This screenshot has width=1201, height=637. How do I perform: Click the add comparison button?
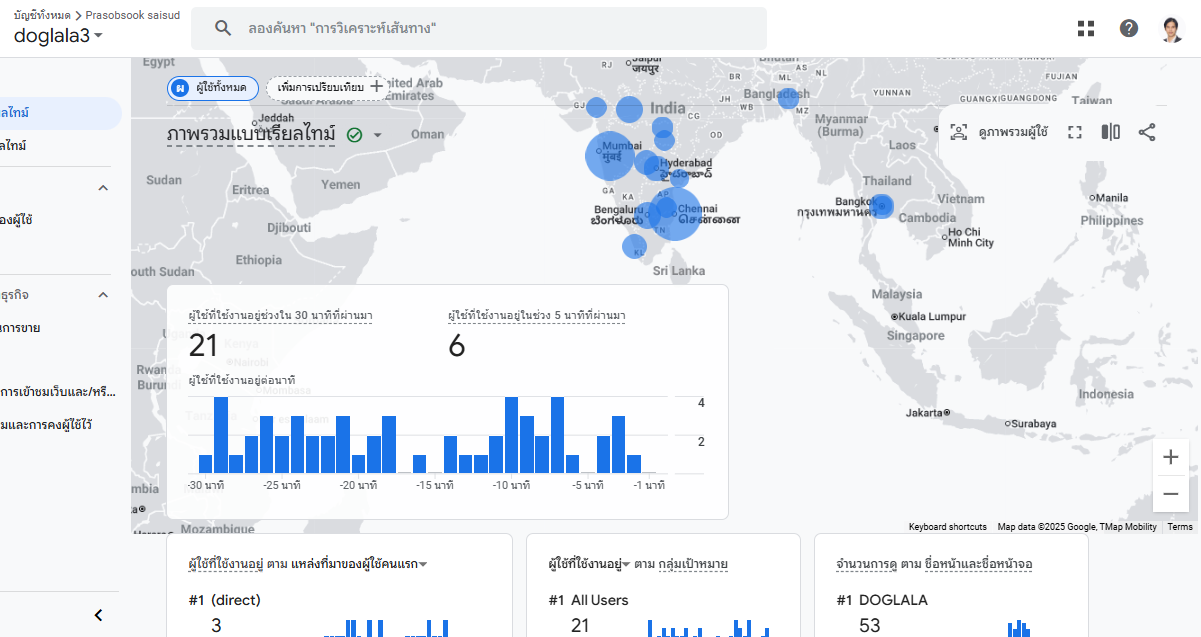[329, 88]
